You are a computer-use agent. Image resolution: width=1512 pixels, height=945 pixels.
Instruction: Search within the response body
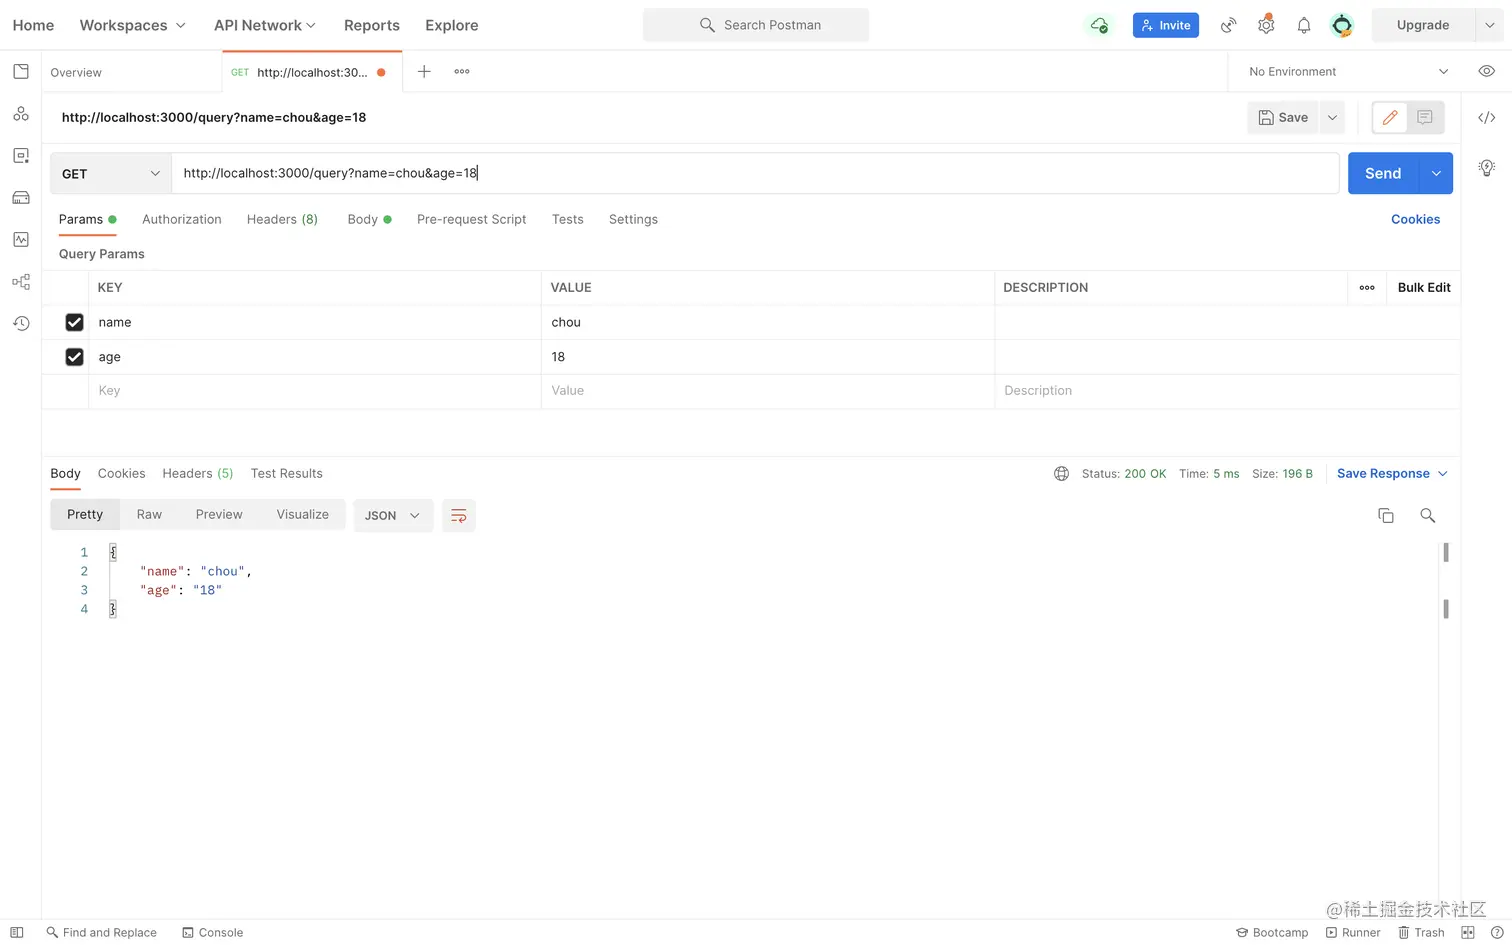tap(1428, 515)
